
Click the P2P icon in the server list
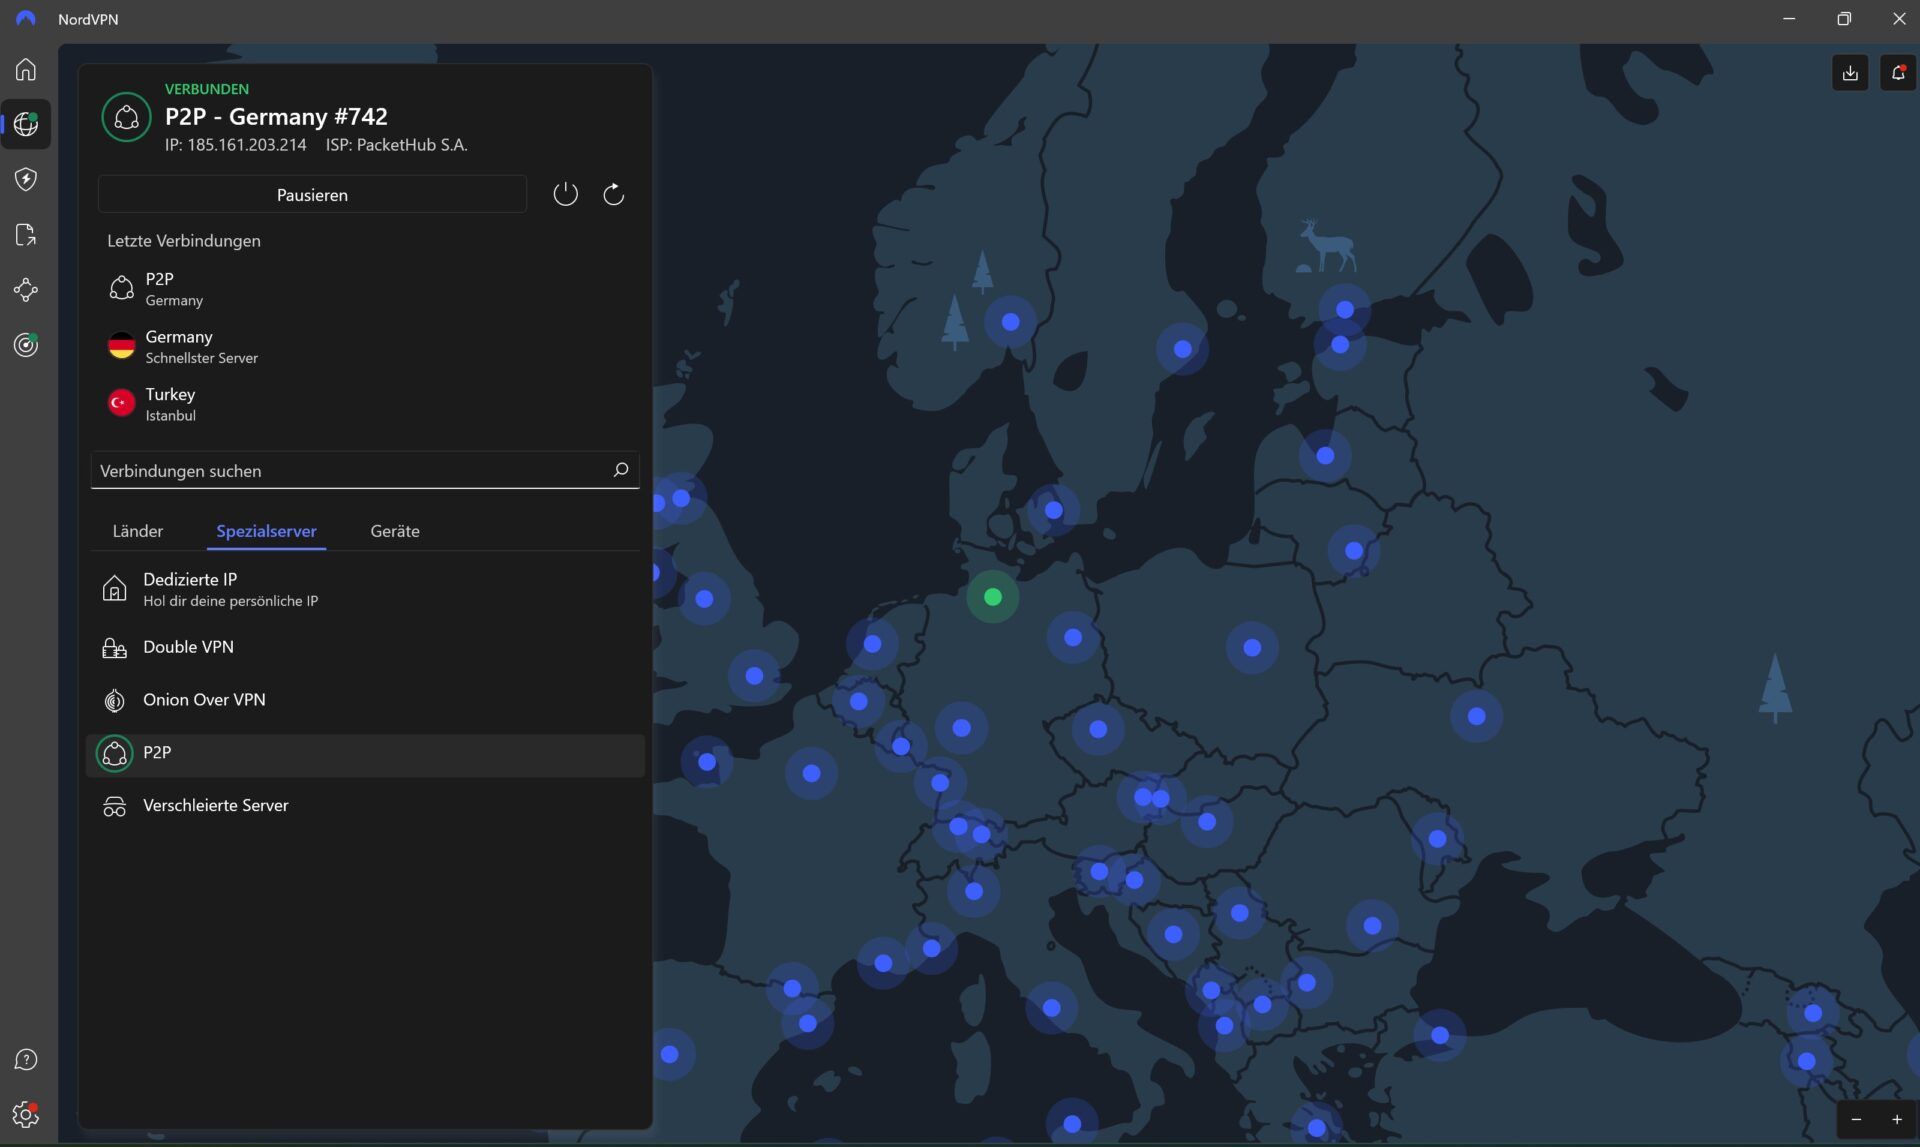tap(115, 753)
